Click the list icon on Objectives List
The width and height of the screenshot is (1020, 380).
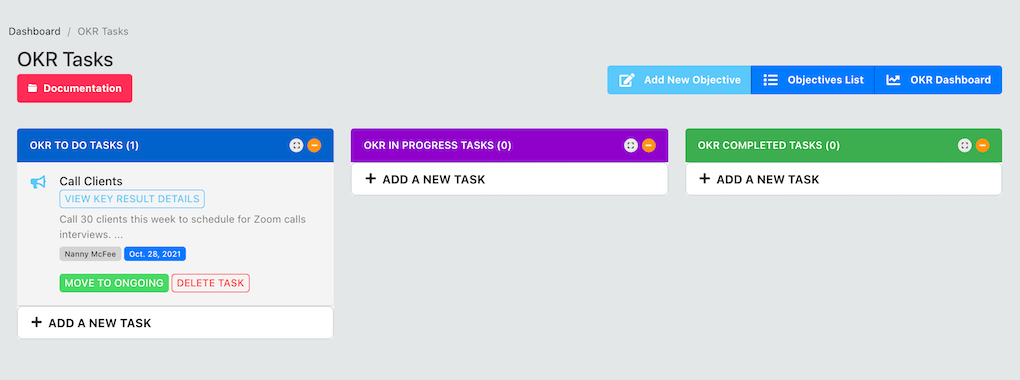click(x=770, y=80)
